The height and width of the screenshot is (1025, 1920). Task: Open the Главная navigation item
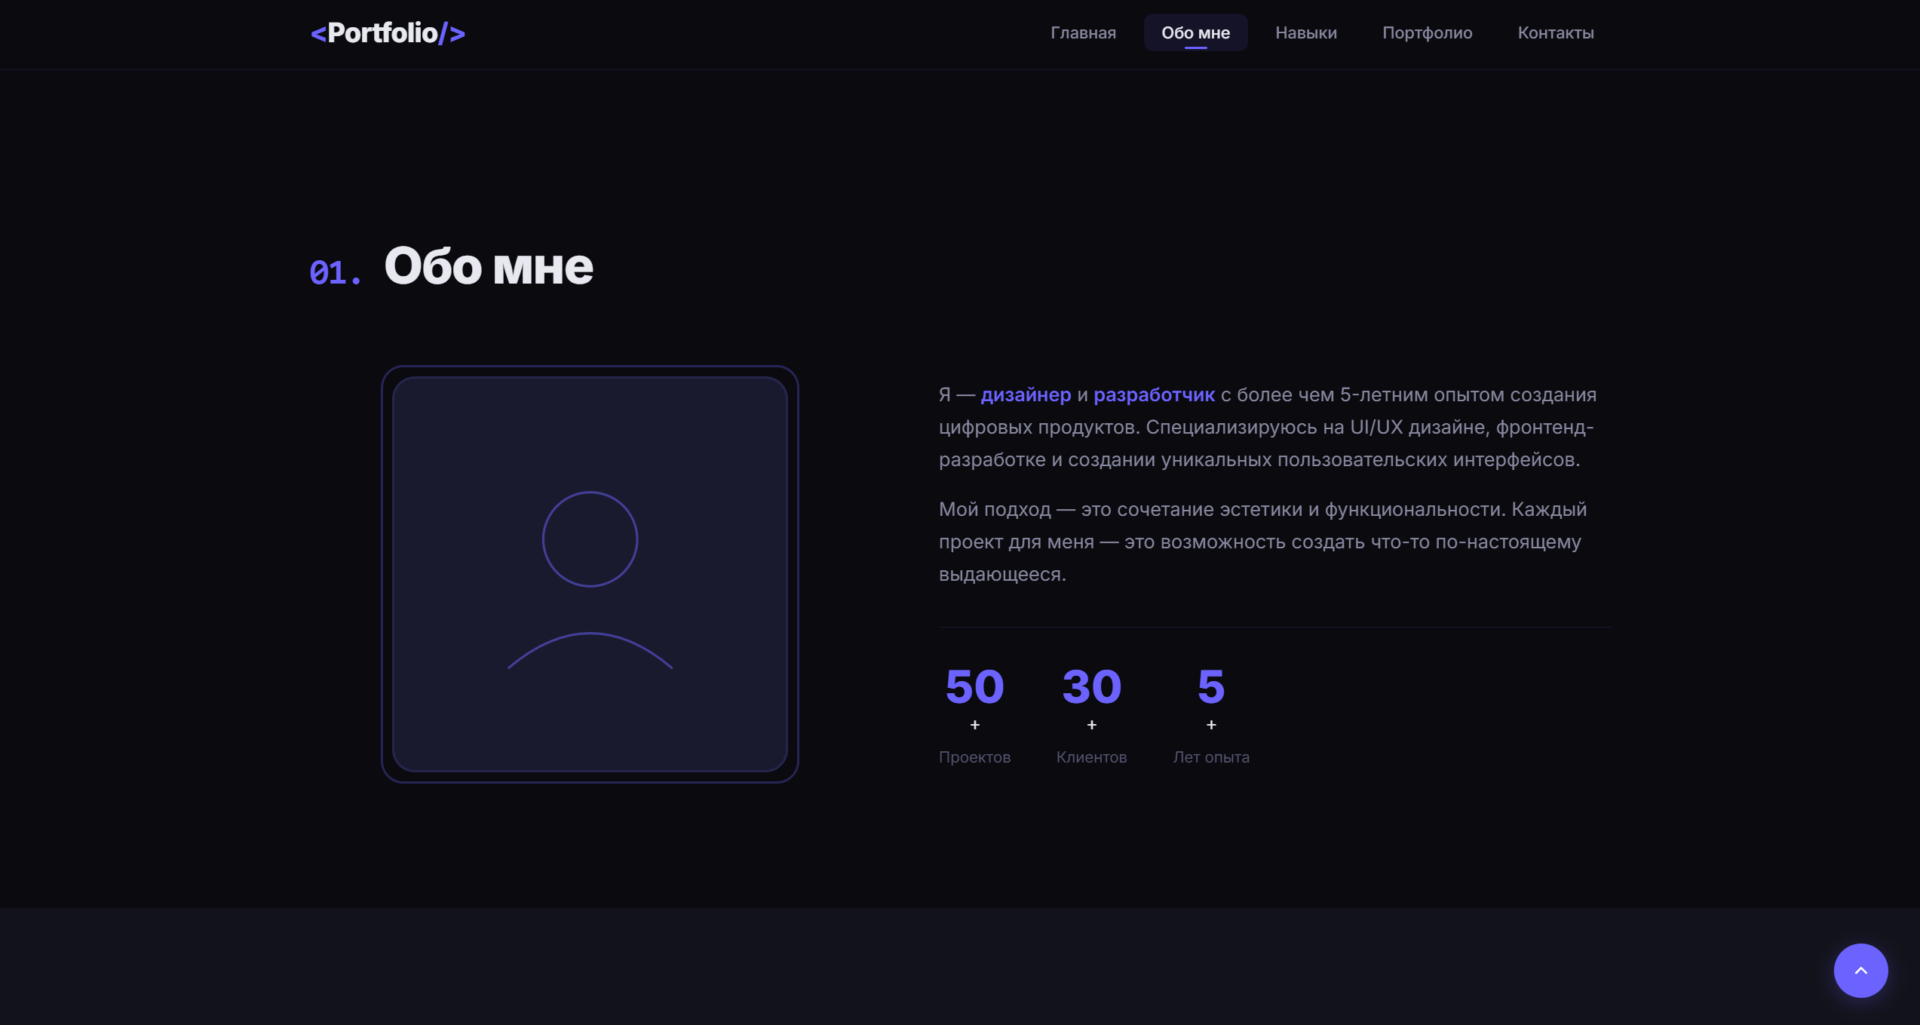tap(1083, 33)
